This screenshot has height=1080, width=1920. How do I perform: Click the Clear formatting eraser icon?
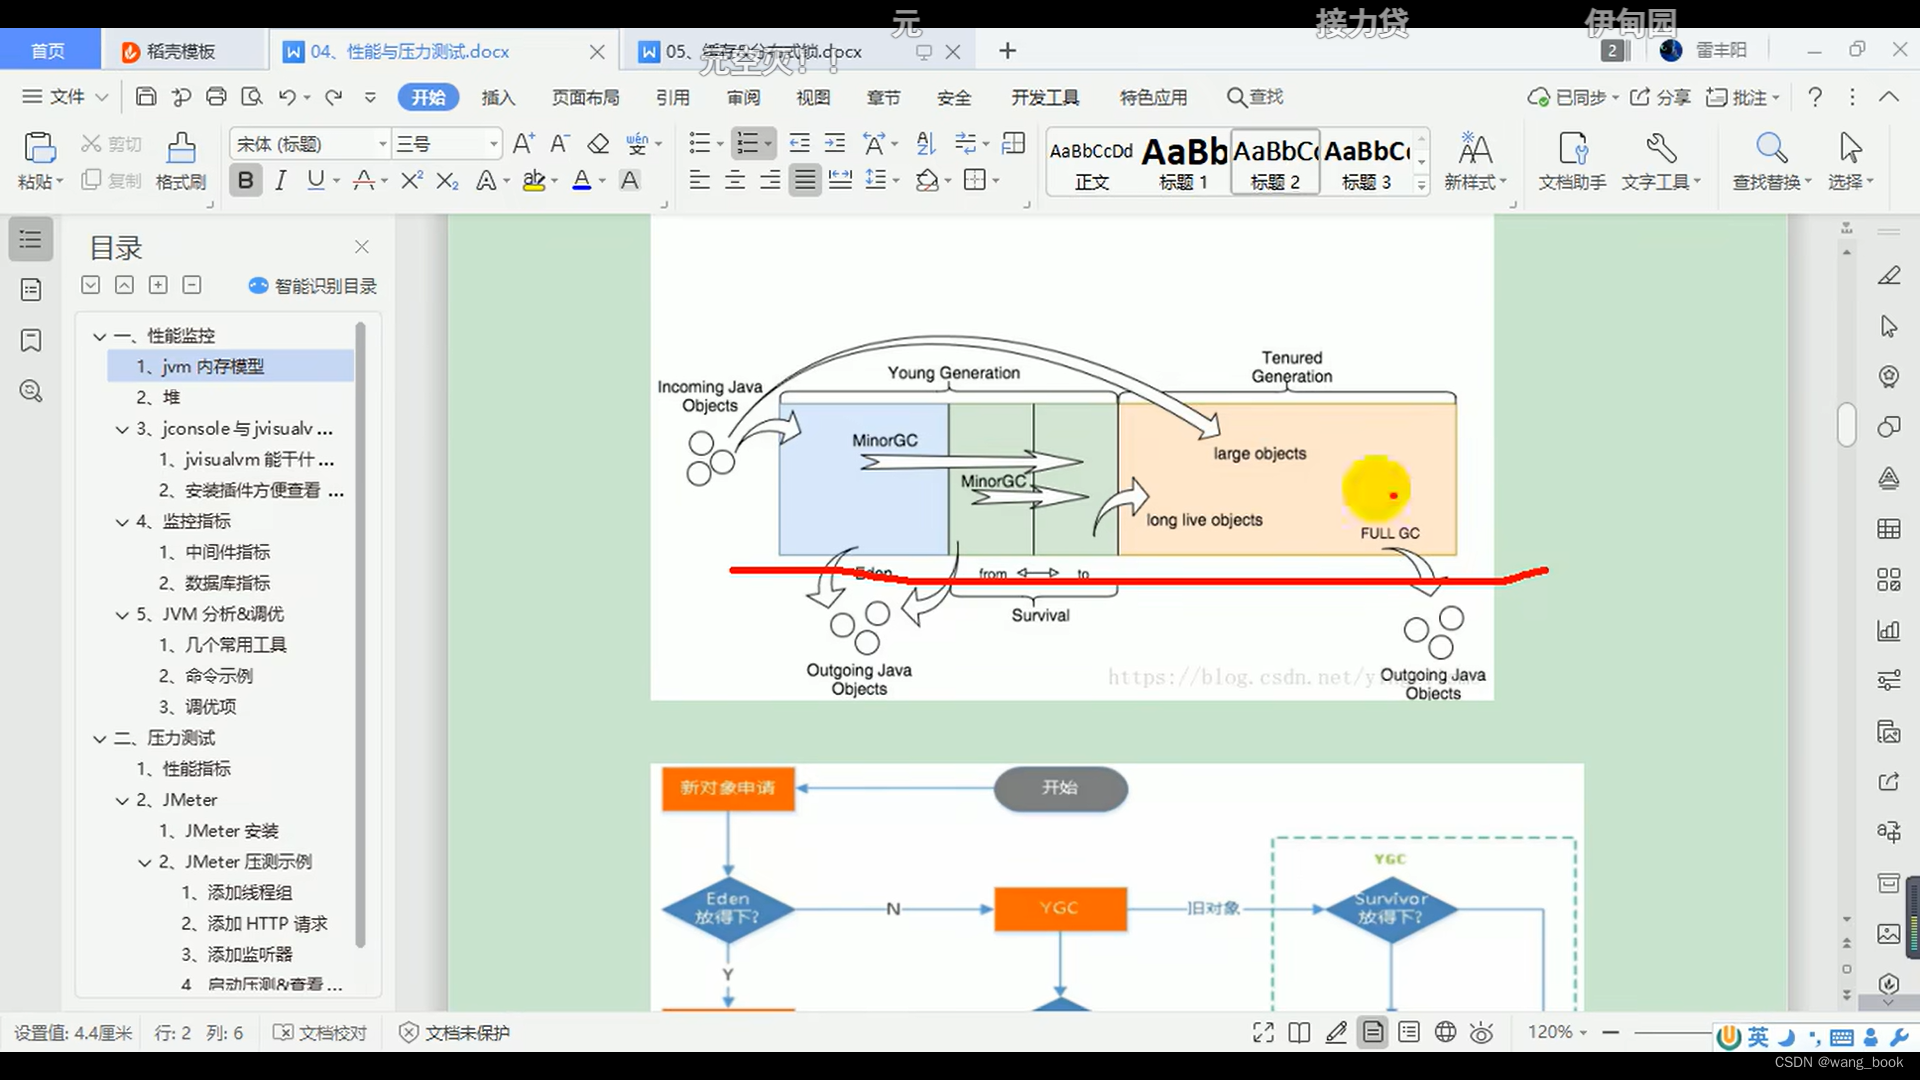click(598, 144)
